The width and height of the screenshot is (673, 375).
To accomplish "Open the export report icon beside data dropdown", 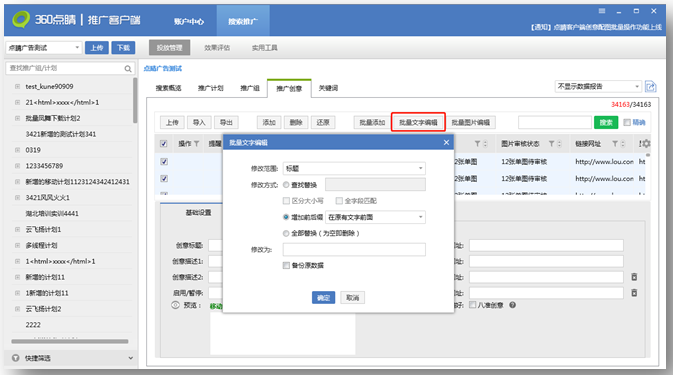I will [650, 87].
